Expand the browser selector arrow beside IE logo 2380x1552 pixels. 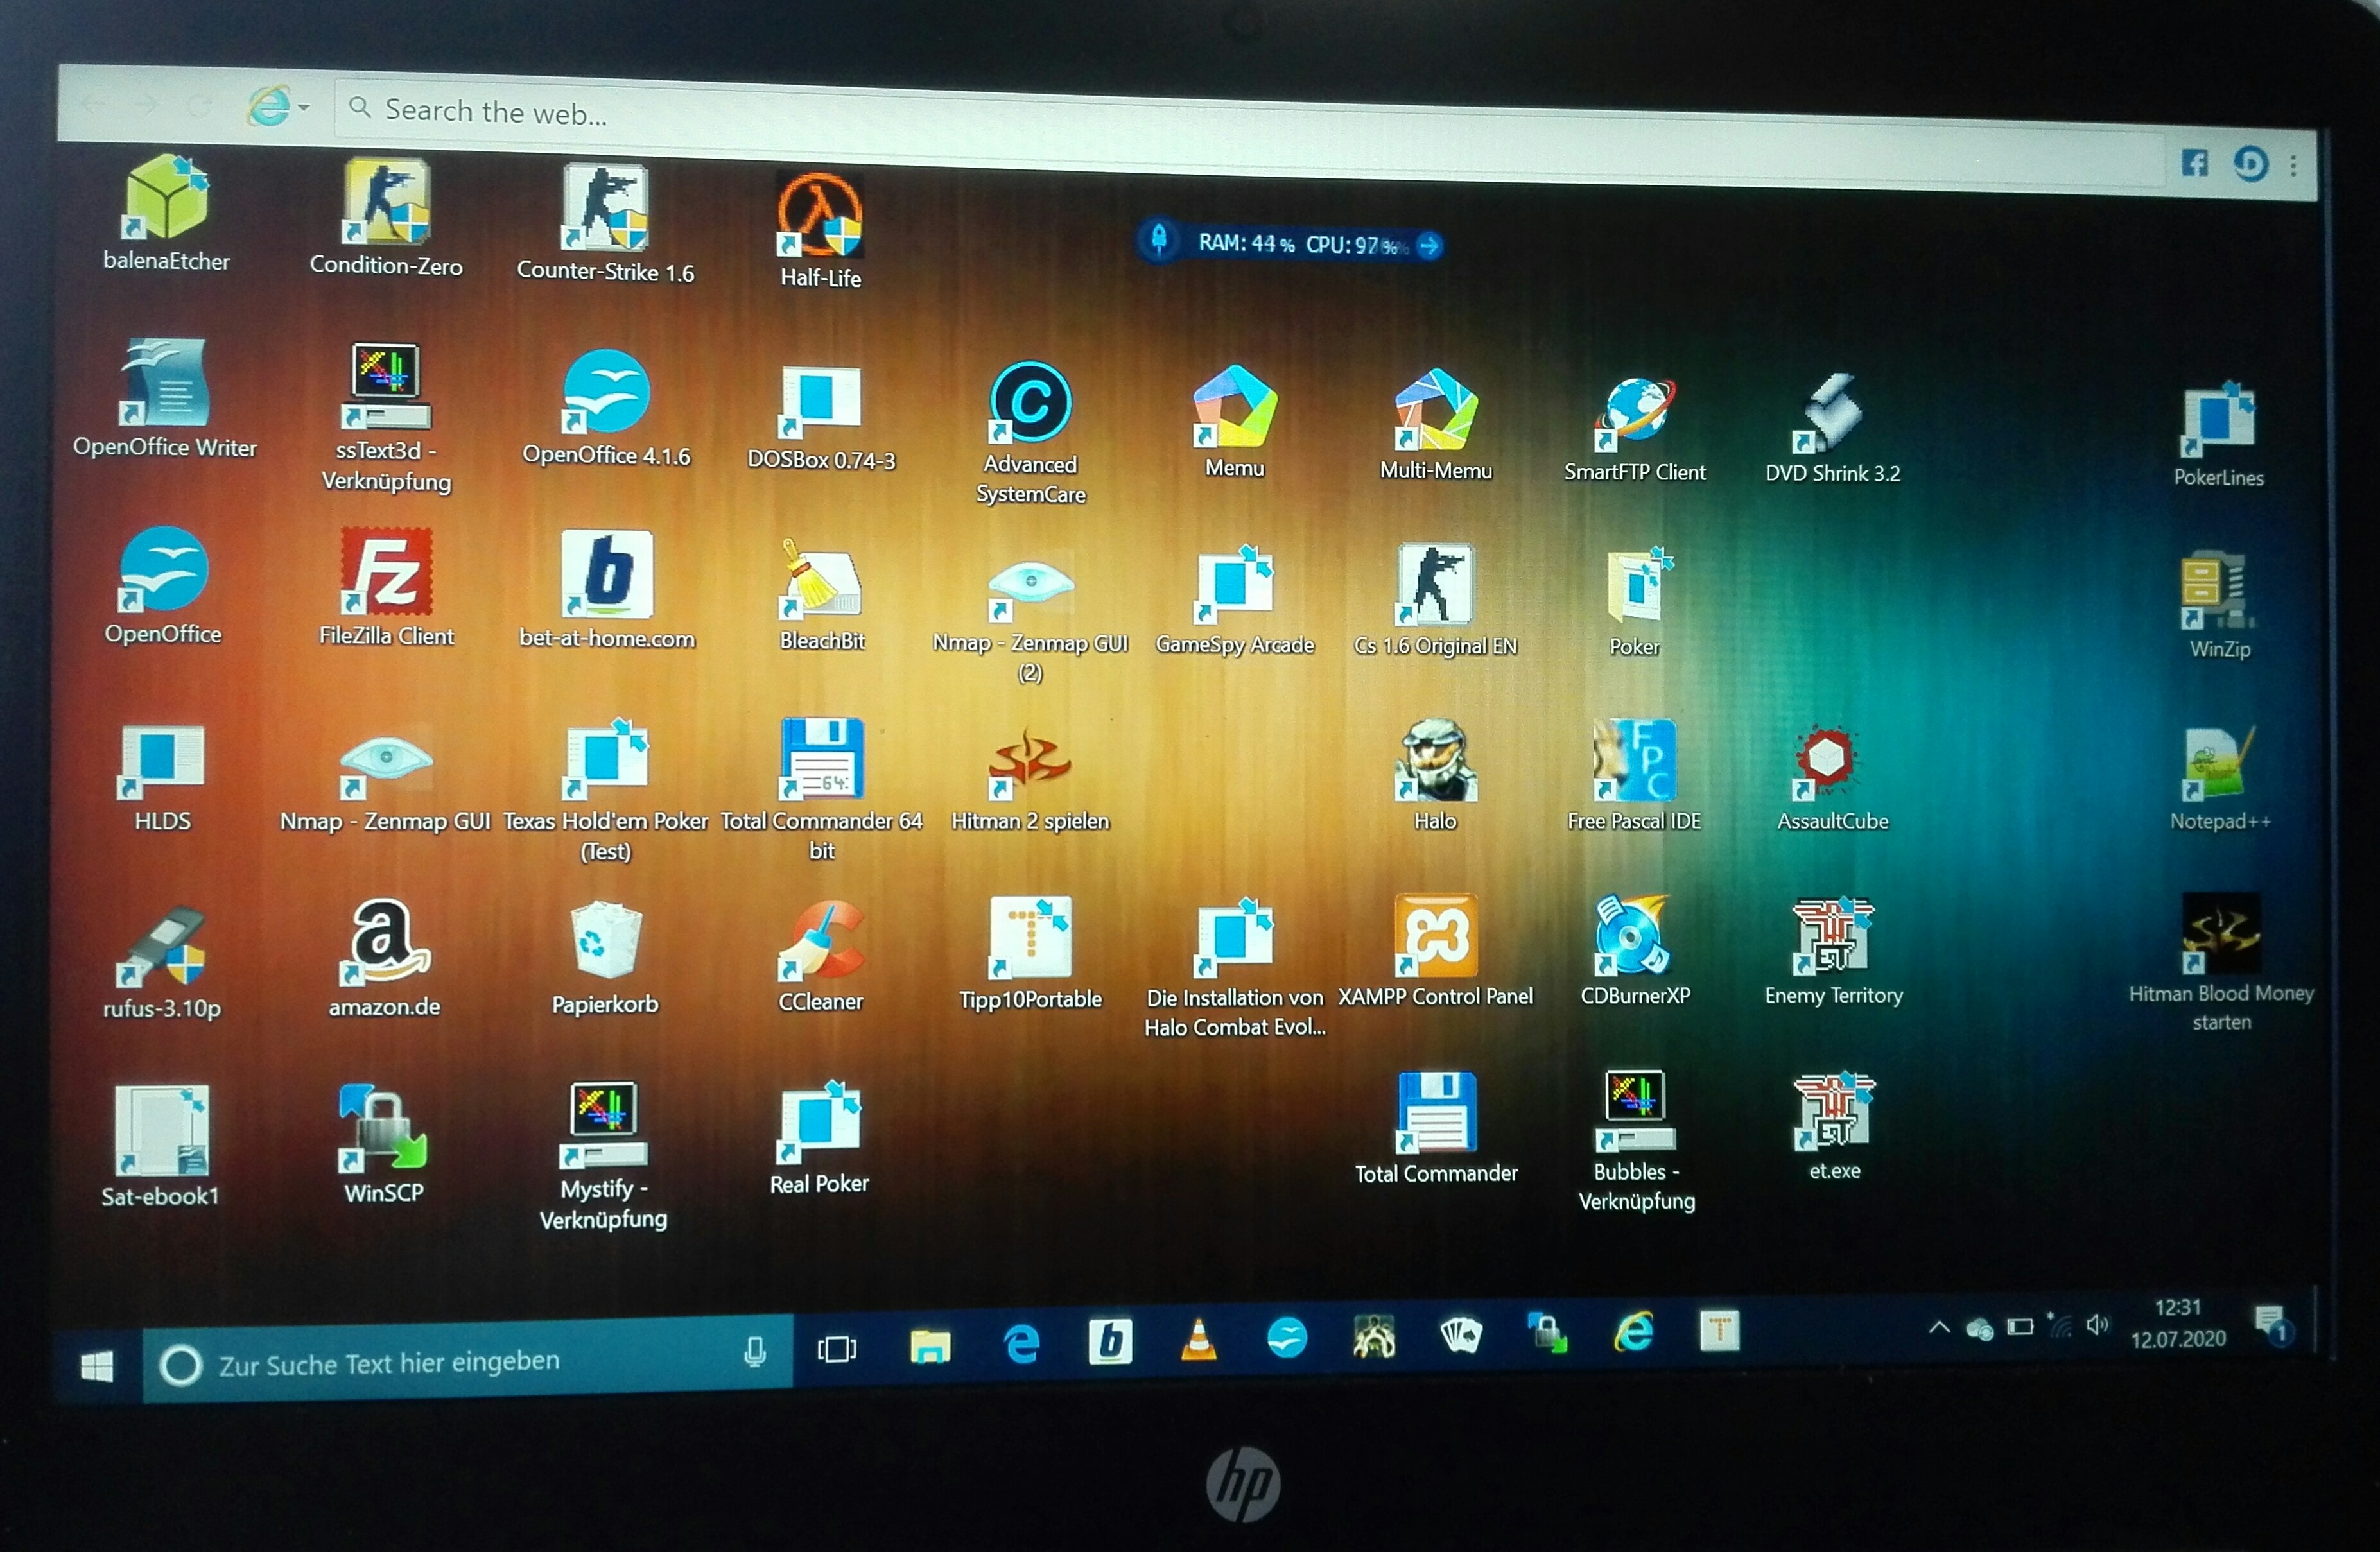[x=304, y=107]
